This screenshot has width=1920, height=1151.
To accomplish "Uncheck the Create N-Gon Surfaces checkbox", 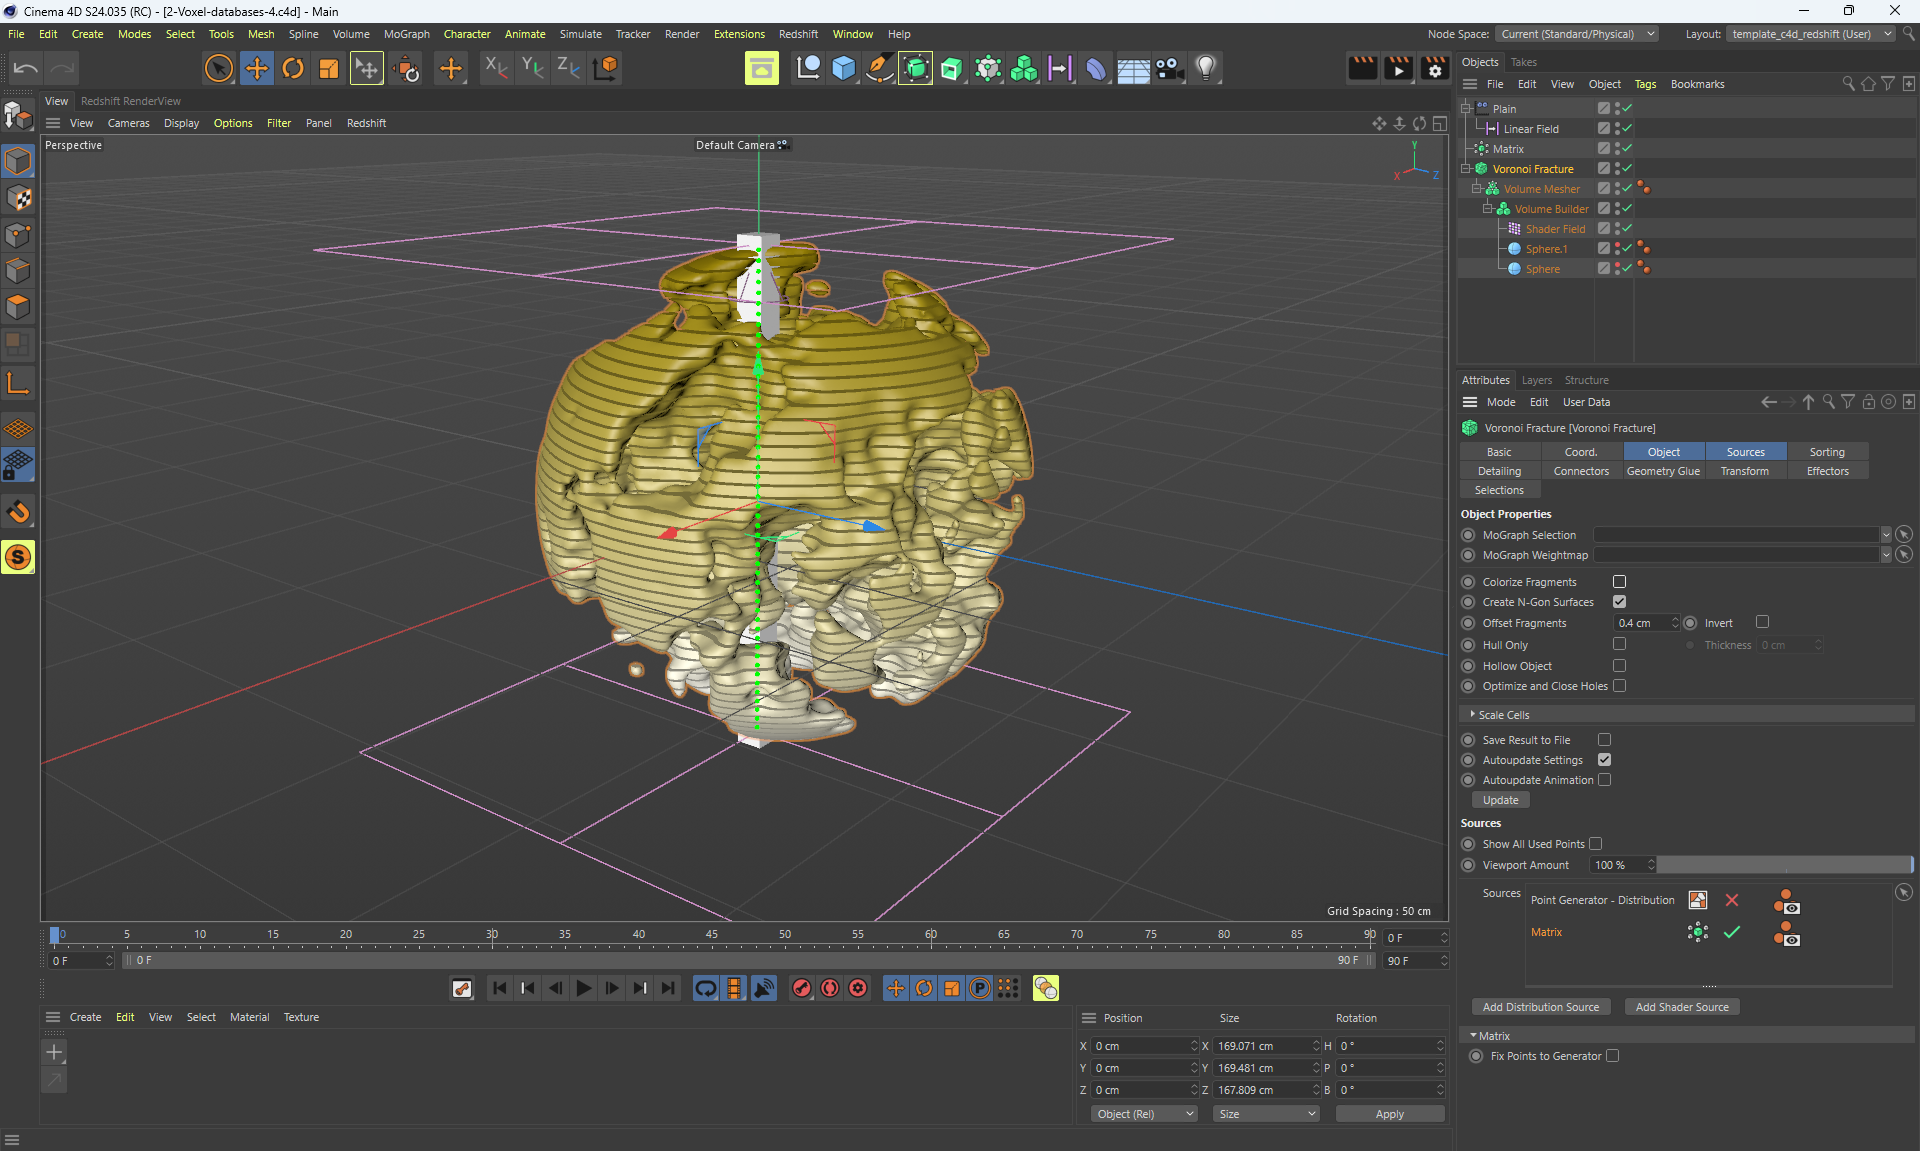I will point(1619,602).
